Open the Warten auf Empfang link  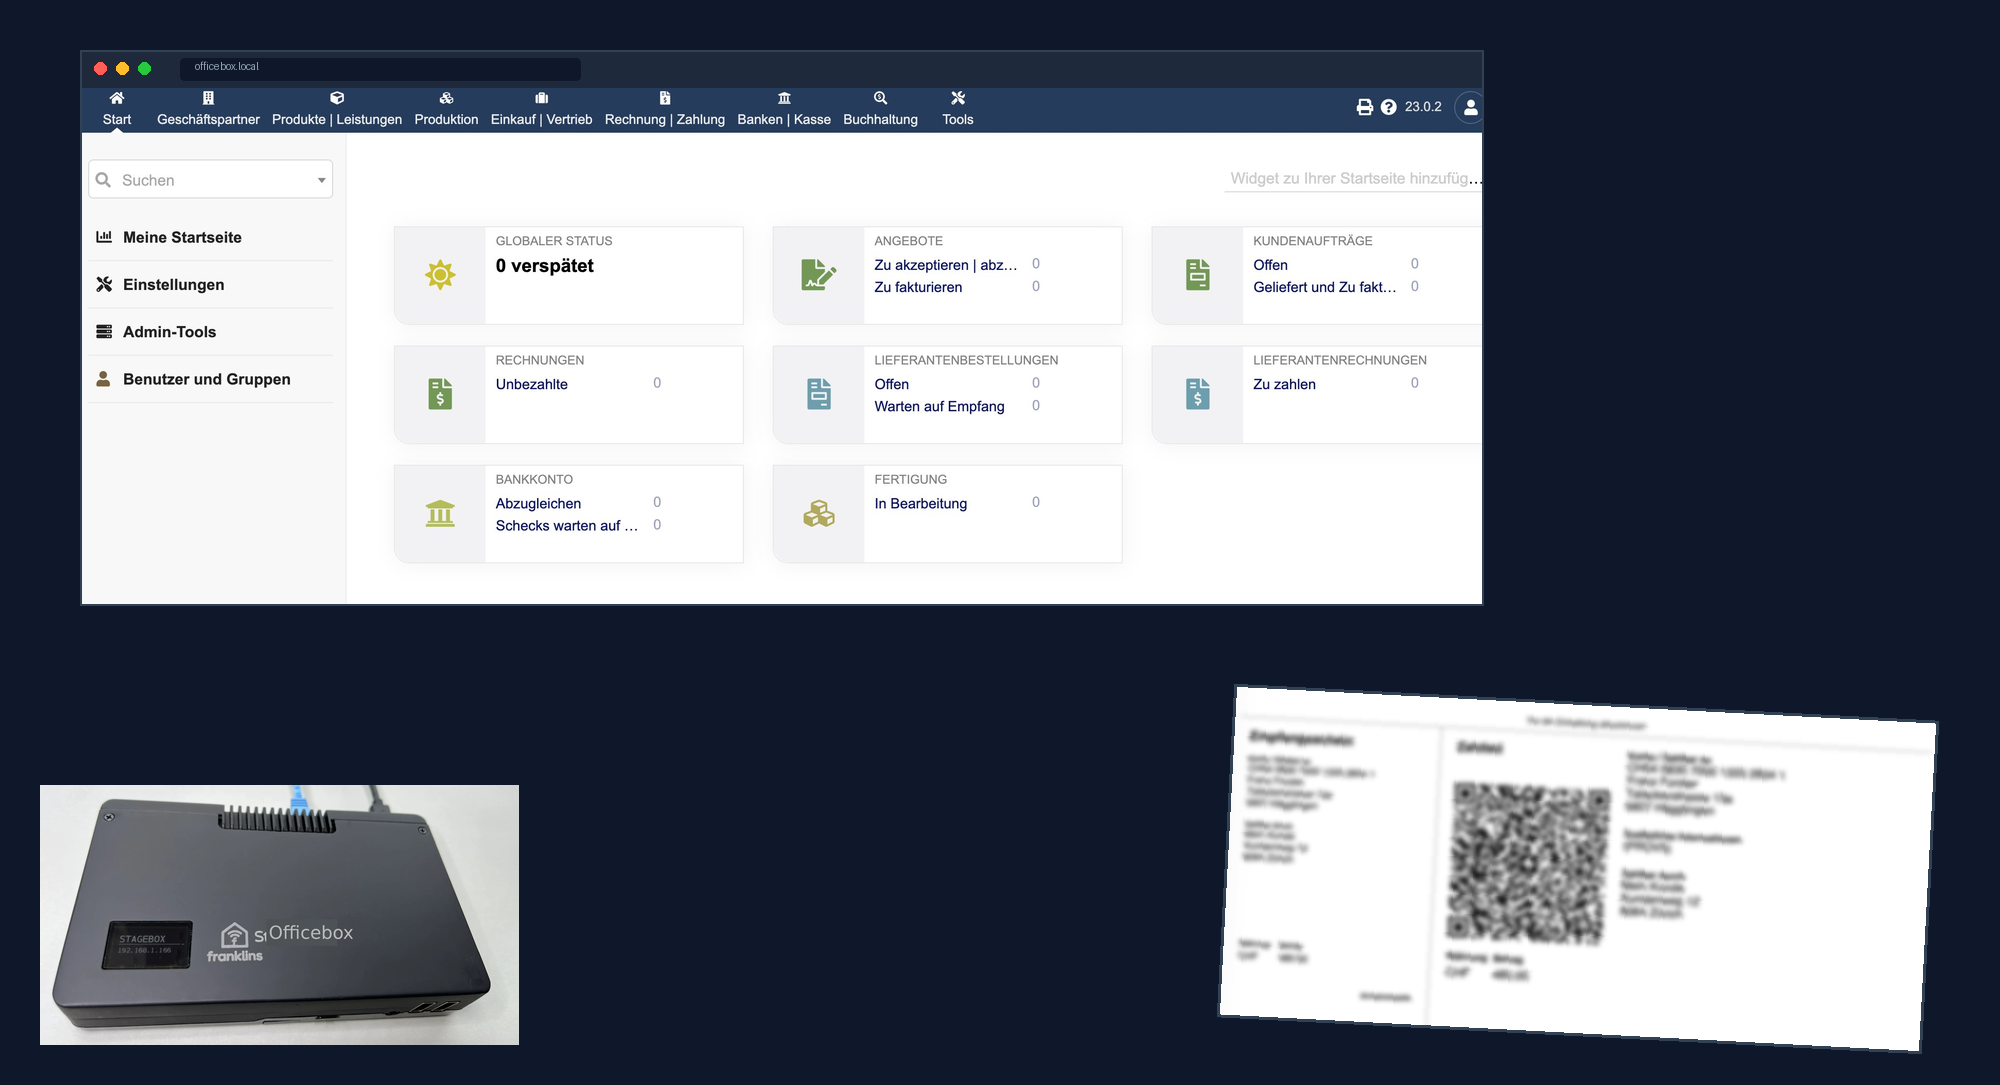[x=939, y=407]
